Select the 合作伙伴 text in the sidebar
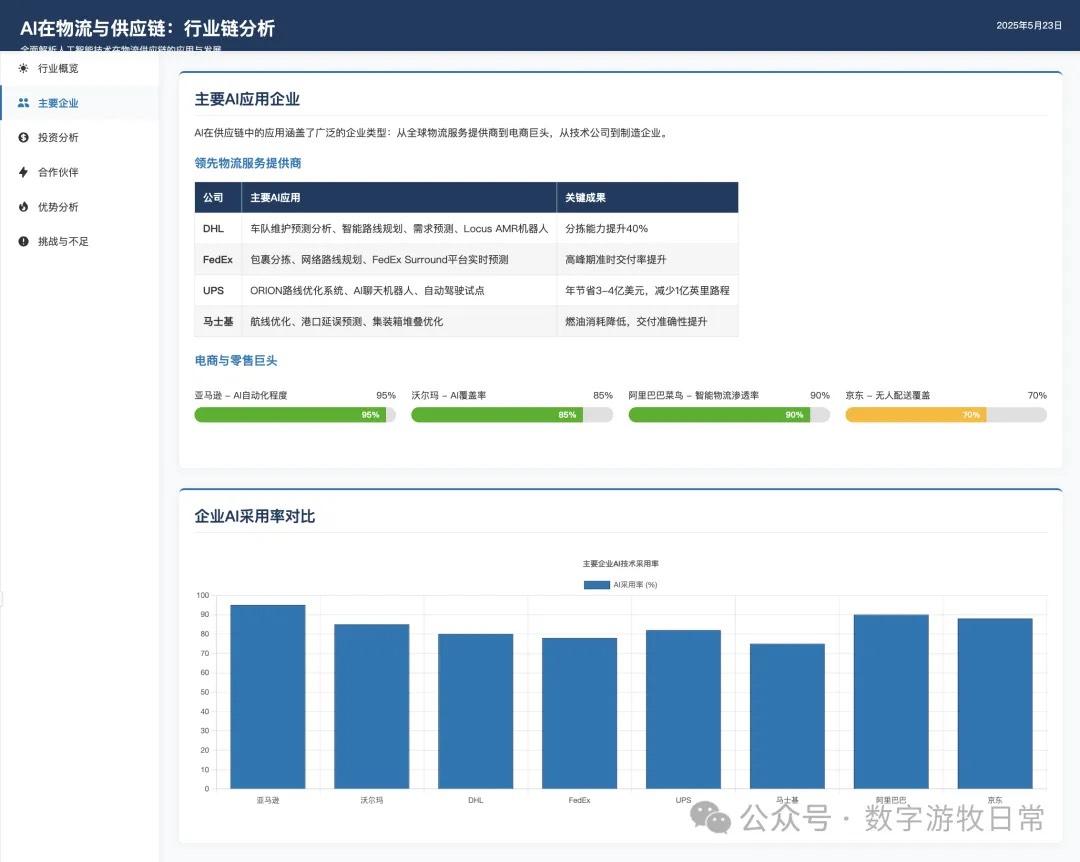This screenshot has height=862, width=1080. (58, 172)
